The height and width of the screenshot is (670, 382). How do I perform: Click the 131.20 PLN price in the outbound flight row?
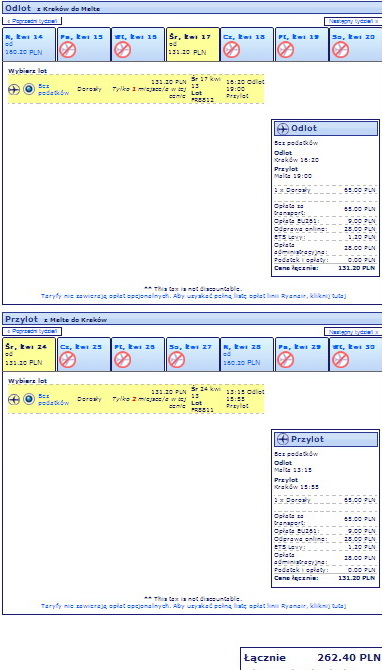pos(169,81)
